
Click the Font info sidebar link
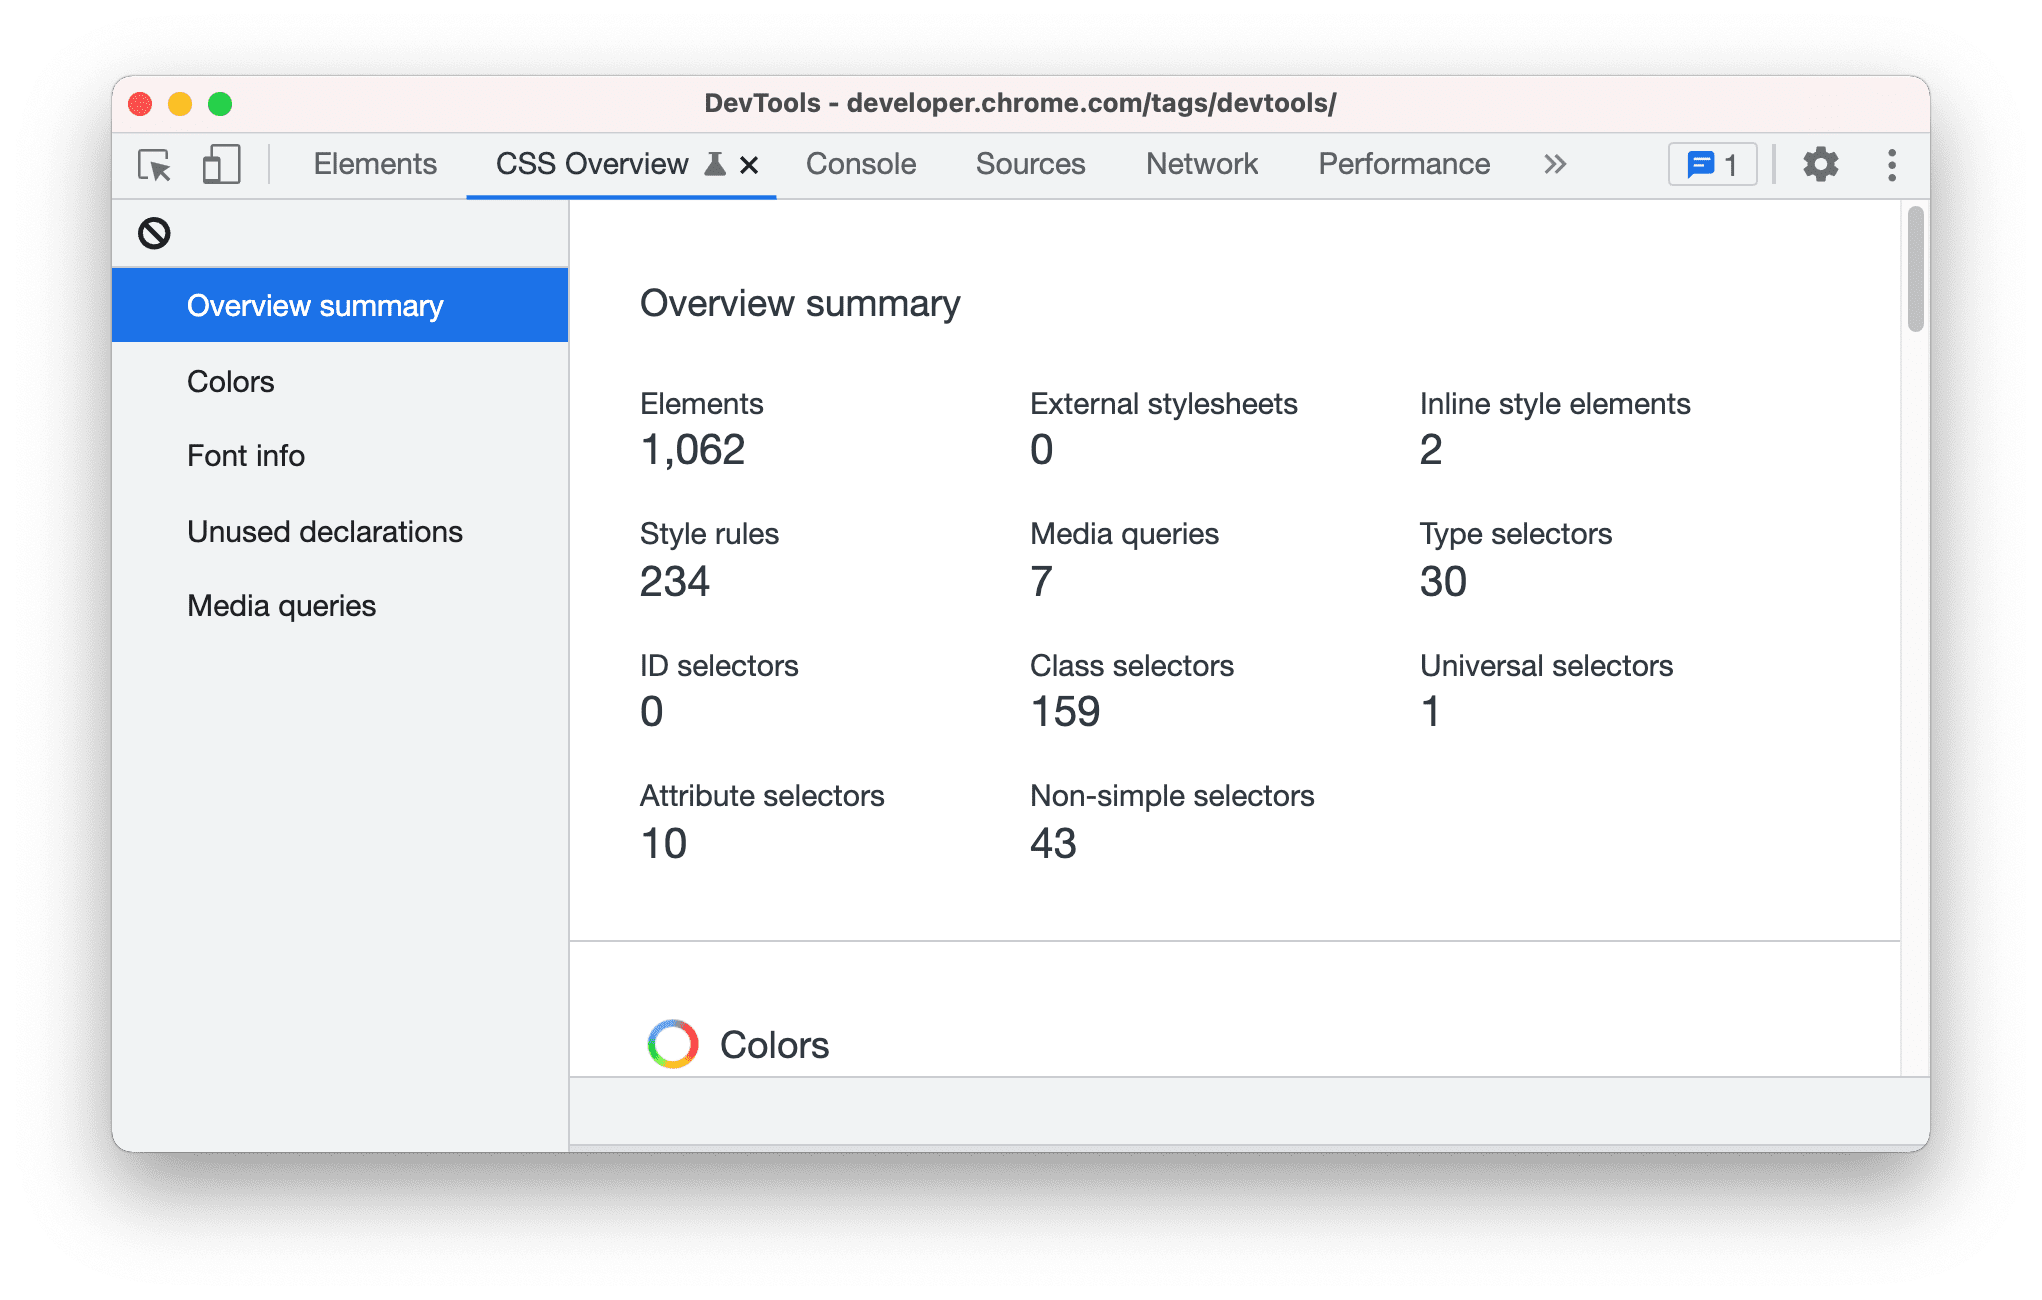(247, 456)
